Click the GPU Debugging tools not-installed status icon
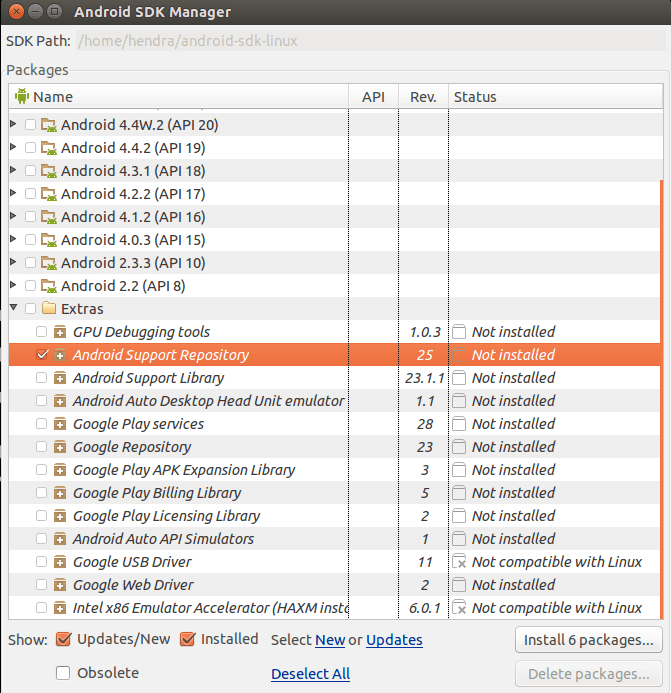The image size is (671, 693). pyautogui.click(x=459, y=331)
